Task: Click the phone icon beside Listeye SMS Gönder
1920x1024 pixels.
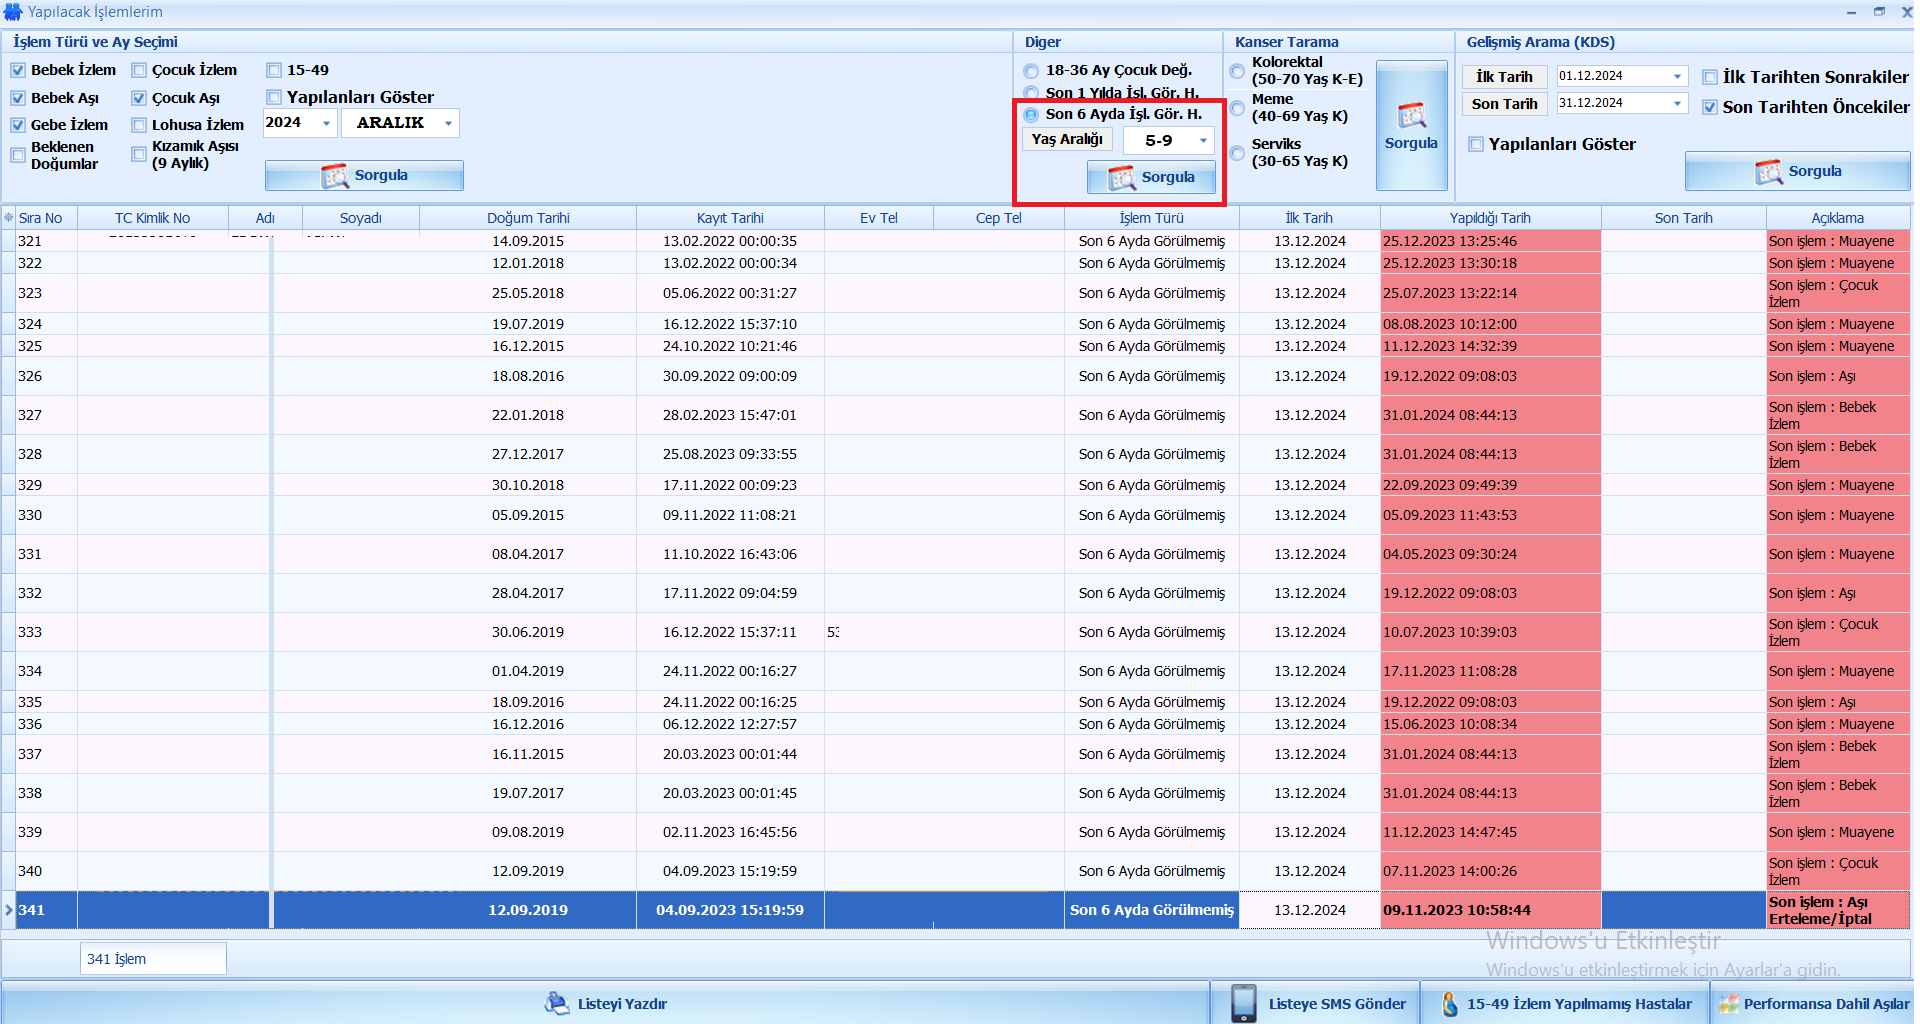Action: pyautogui.click(x=1244, y=1003)
